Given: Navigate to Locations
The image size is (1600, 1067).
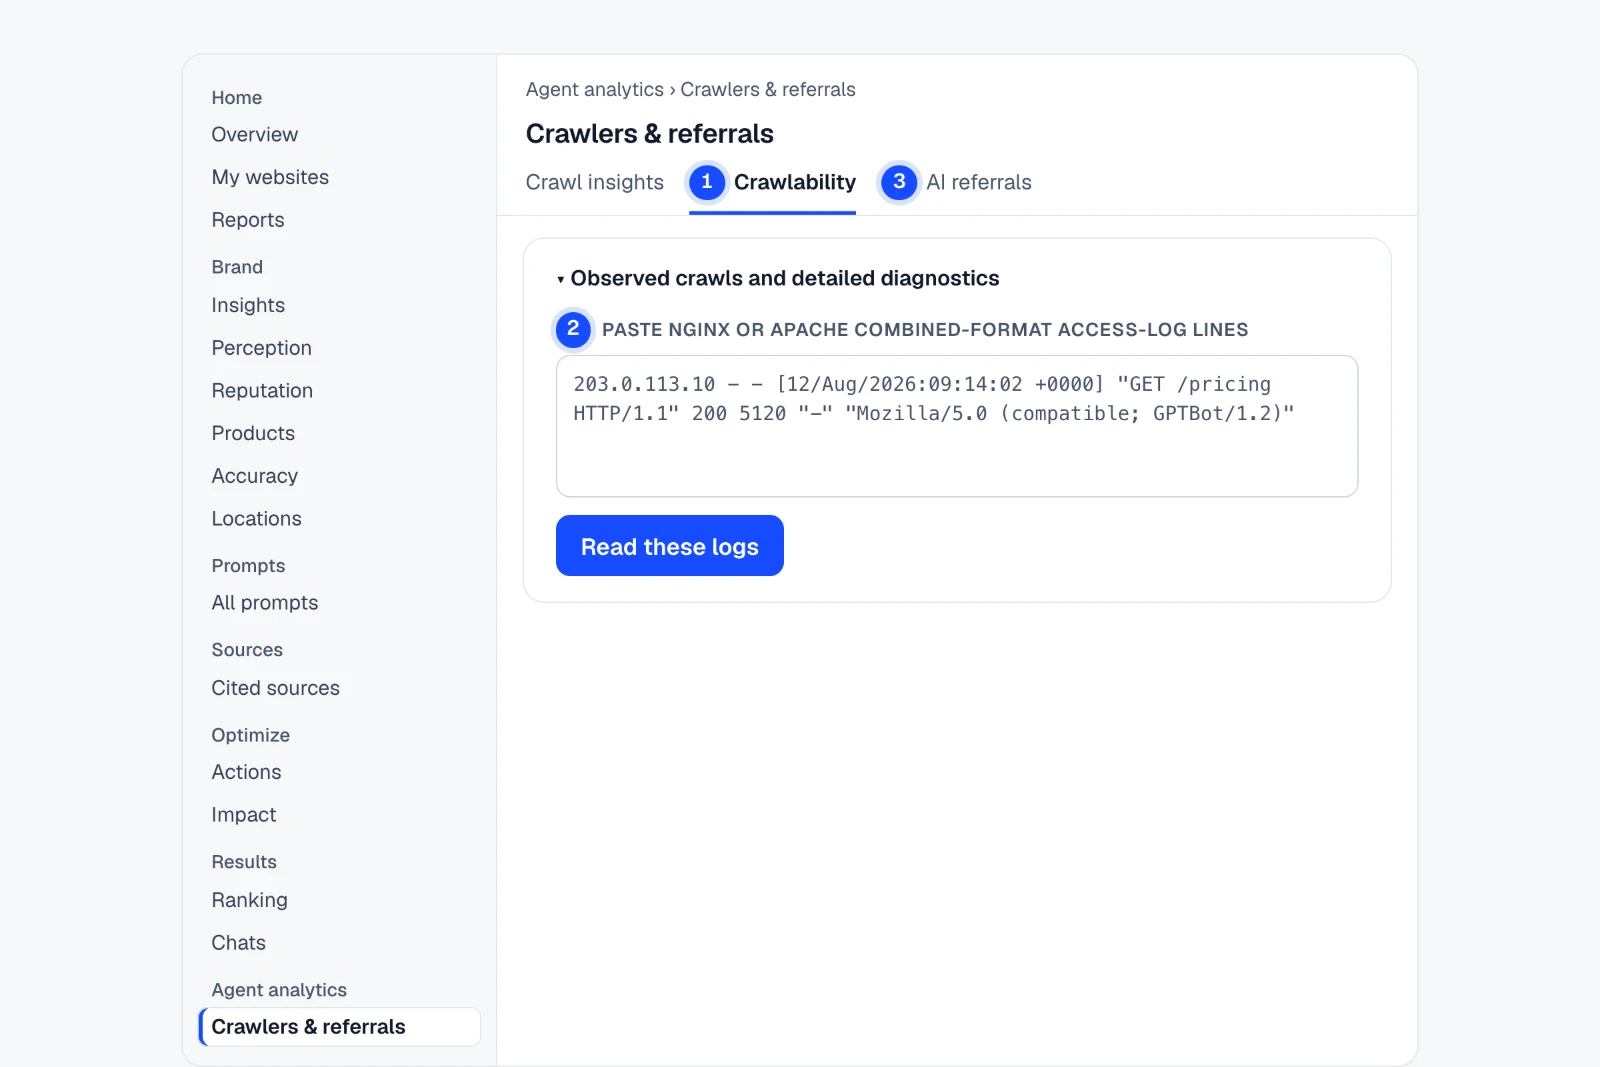Looking at the screenshot, I should [257, 519].
